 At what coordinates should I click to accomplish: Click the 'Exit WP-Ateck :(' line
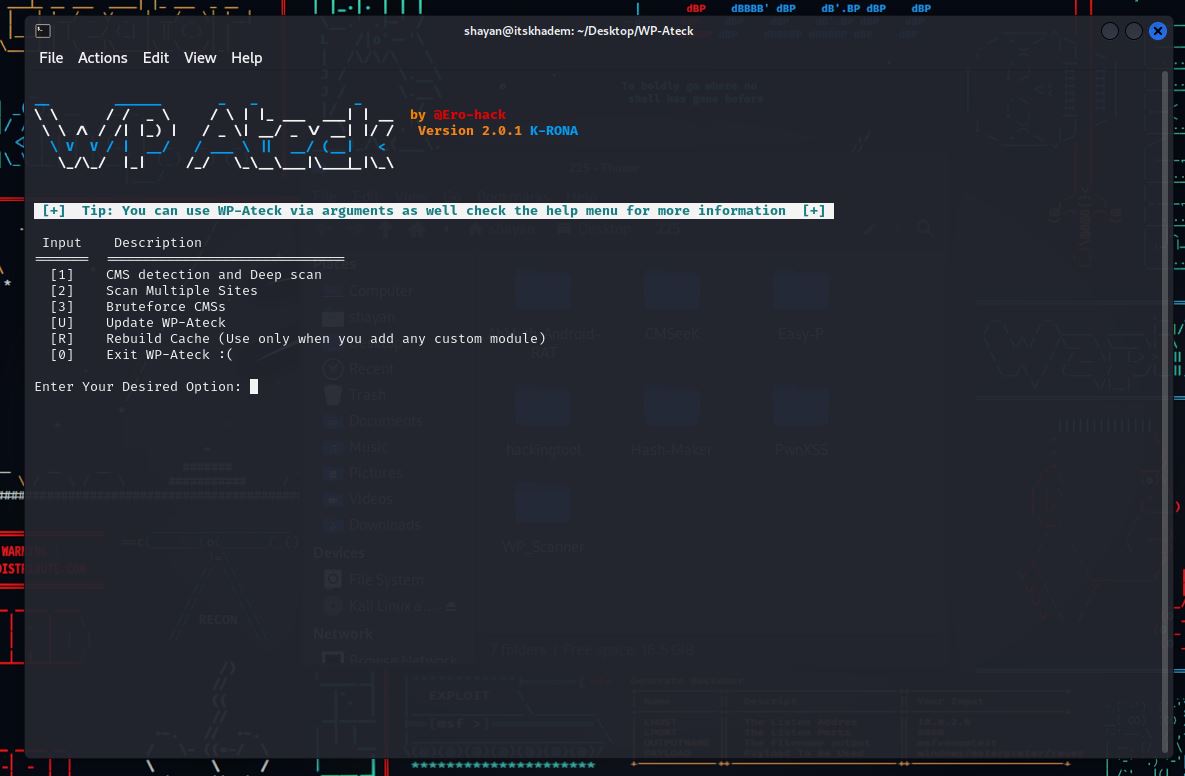tap(141, 355)
